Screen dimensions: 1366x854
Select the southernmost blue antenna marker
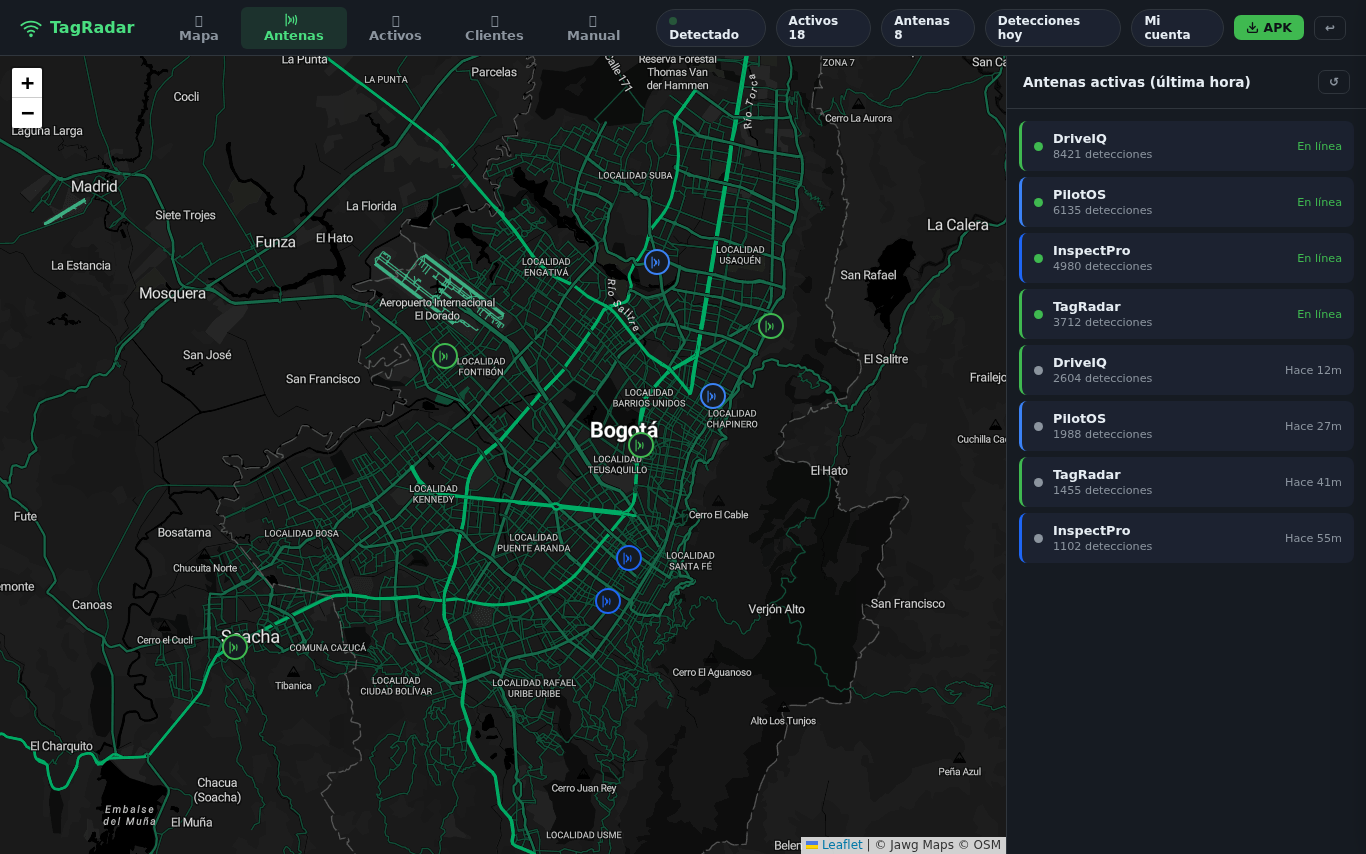click(x=608, y=601)
